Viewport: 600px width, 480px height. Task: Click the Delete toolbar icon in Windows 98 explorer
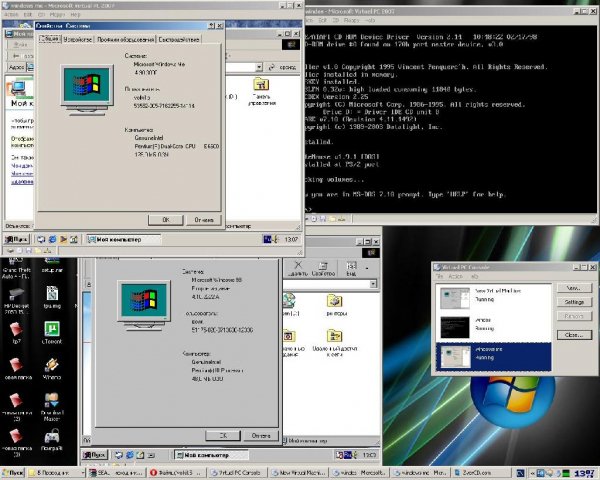point(298,268)
